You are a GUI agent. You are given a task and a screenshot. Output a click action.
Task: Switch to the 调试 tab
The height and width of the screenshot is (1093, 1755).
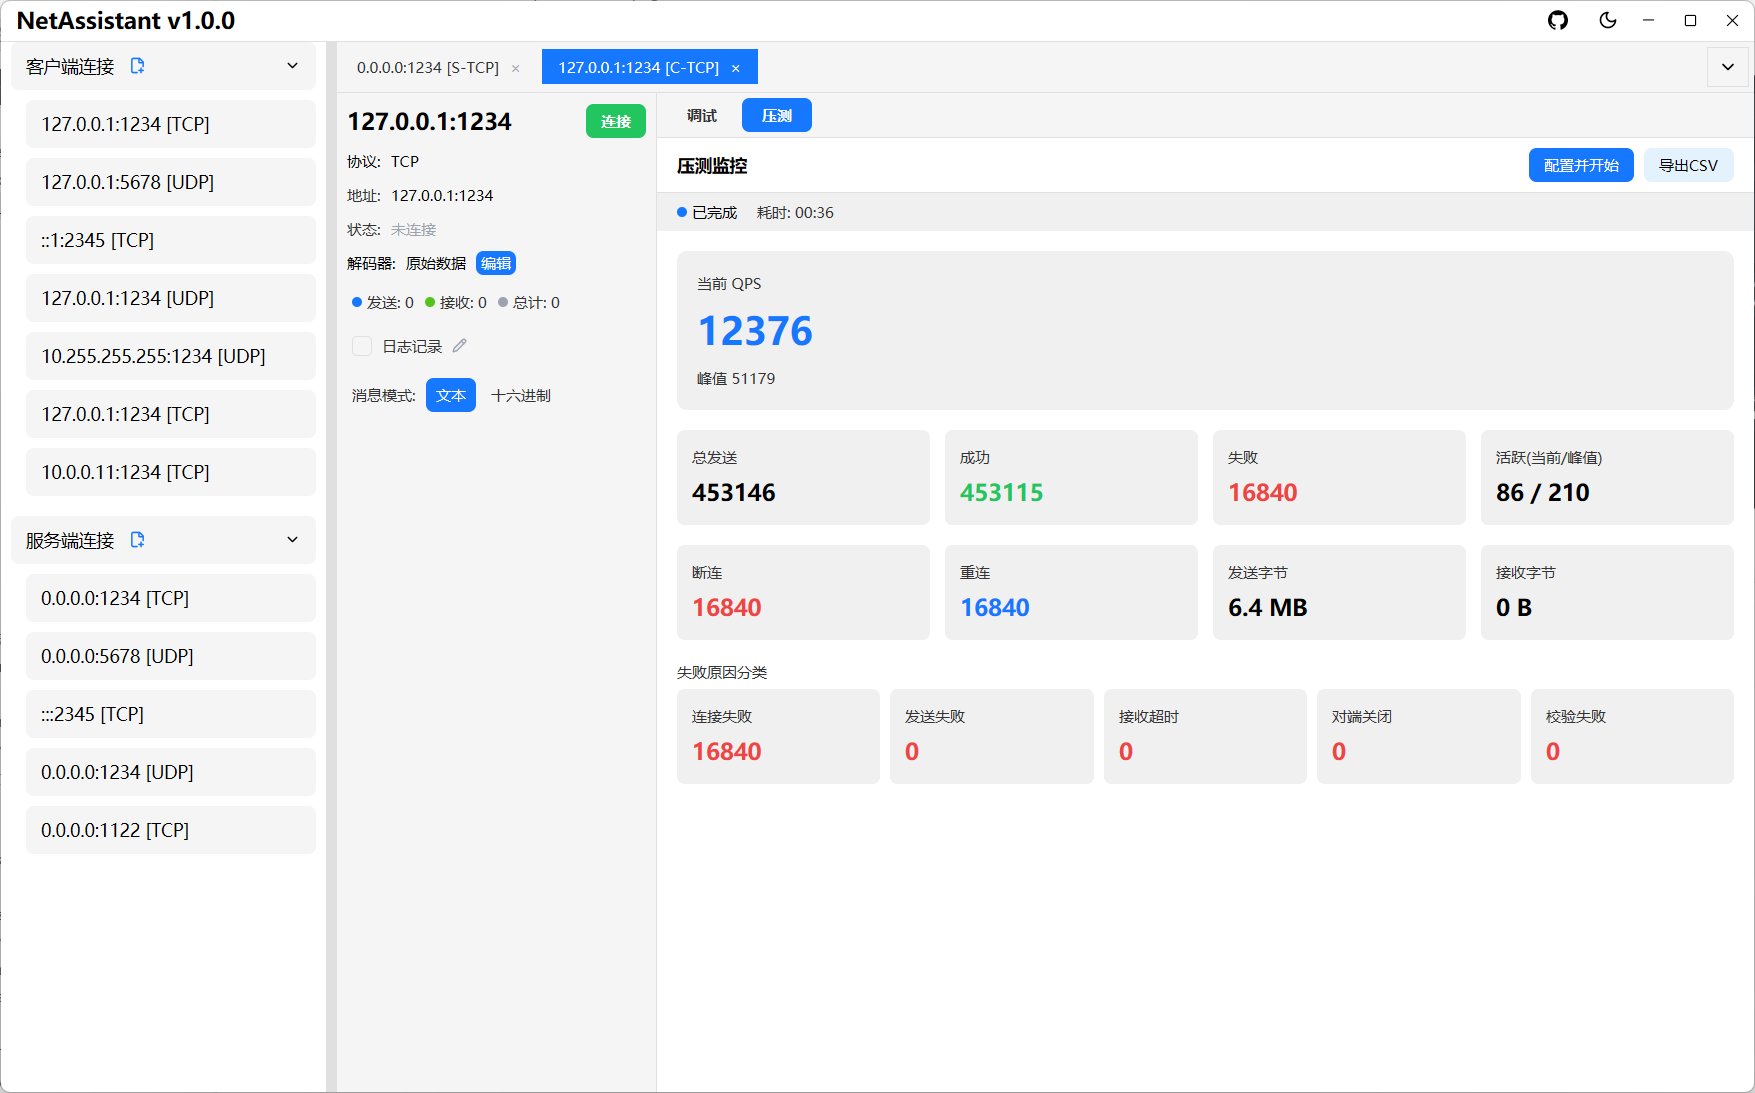coord(702,115)
